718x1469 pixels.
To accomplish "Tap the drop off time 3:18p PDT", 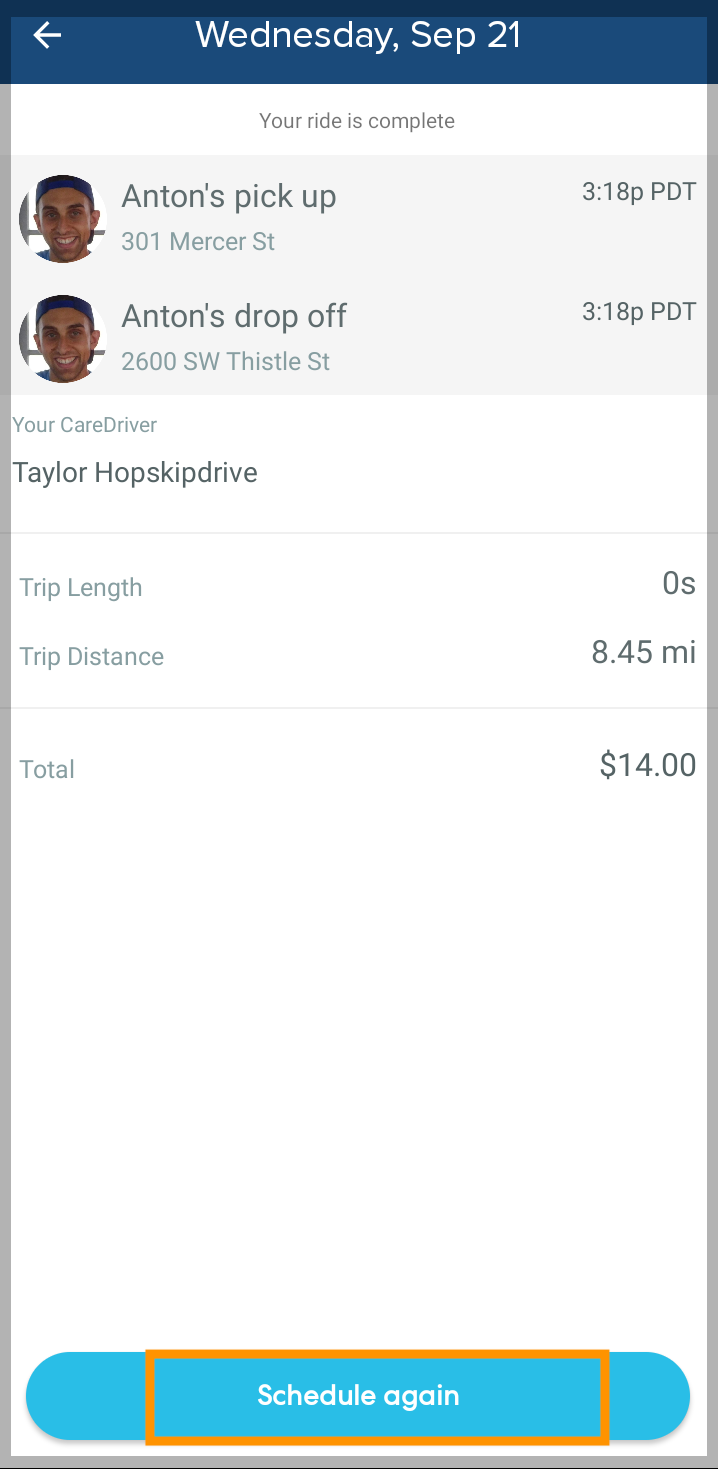I will coord(639,312).
